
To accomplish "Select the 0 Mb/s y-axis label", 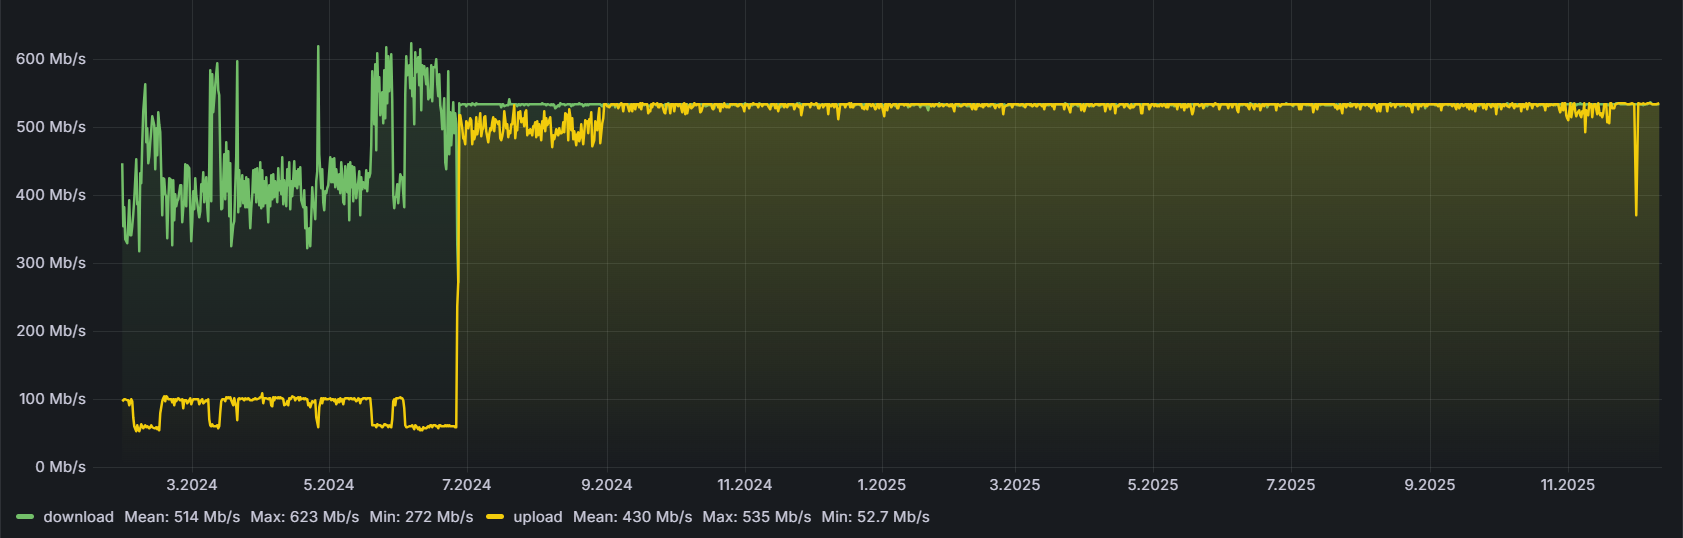I will [60, 467].
